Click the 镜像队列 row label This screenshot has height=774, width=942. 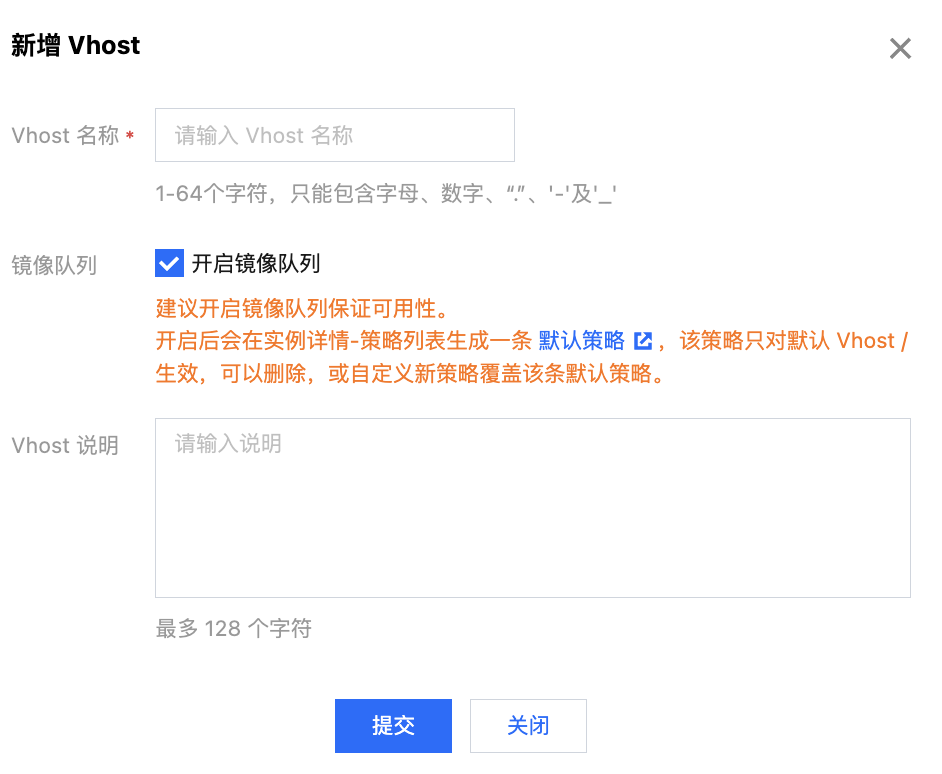[54, 265]
